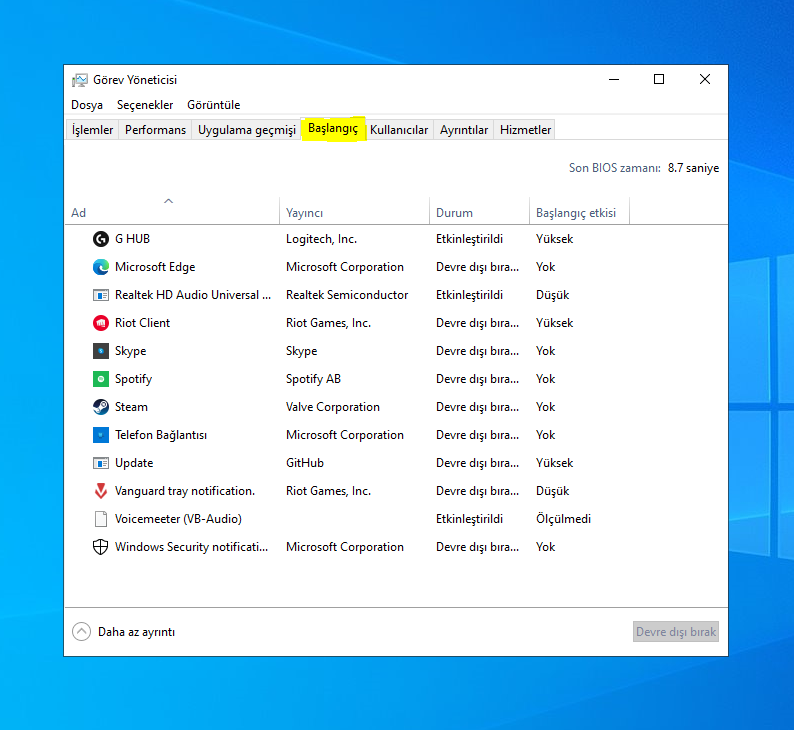Viewport: 794px width, 730px height.
Task: Click Skype's Devre dışı bıra... status cell
Action: 478,351
